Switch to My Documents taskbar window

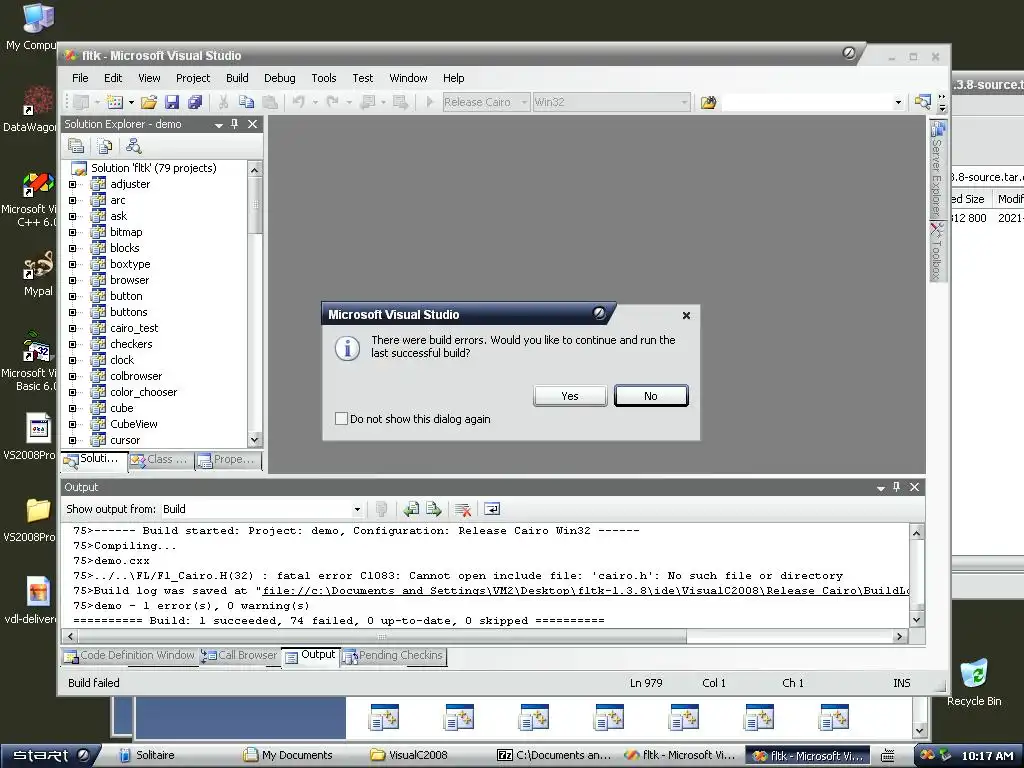pyautogui.click(x=289, y=755)
